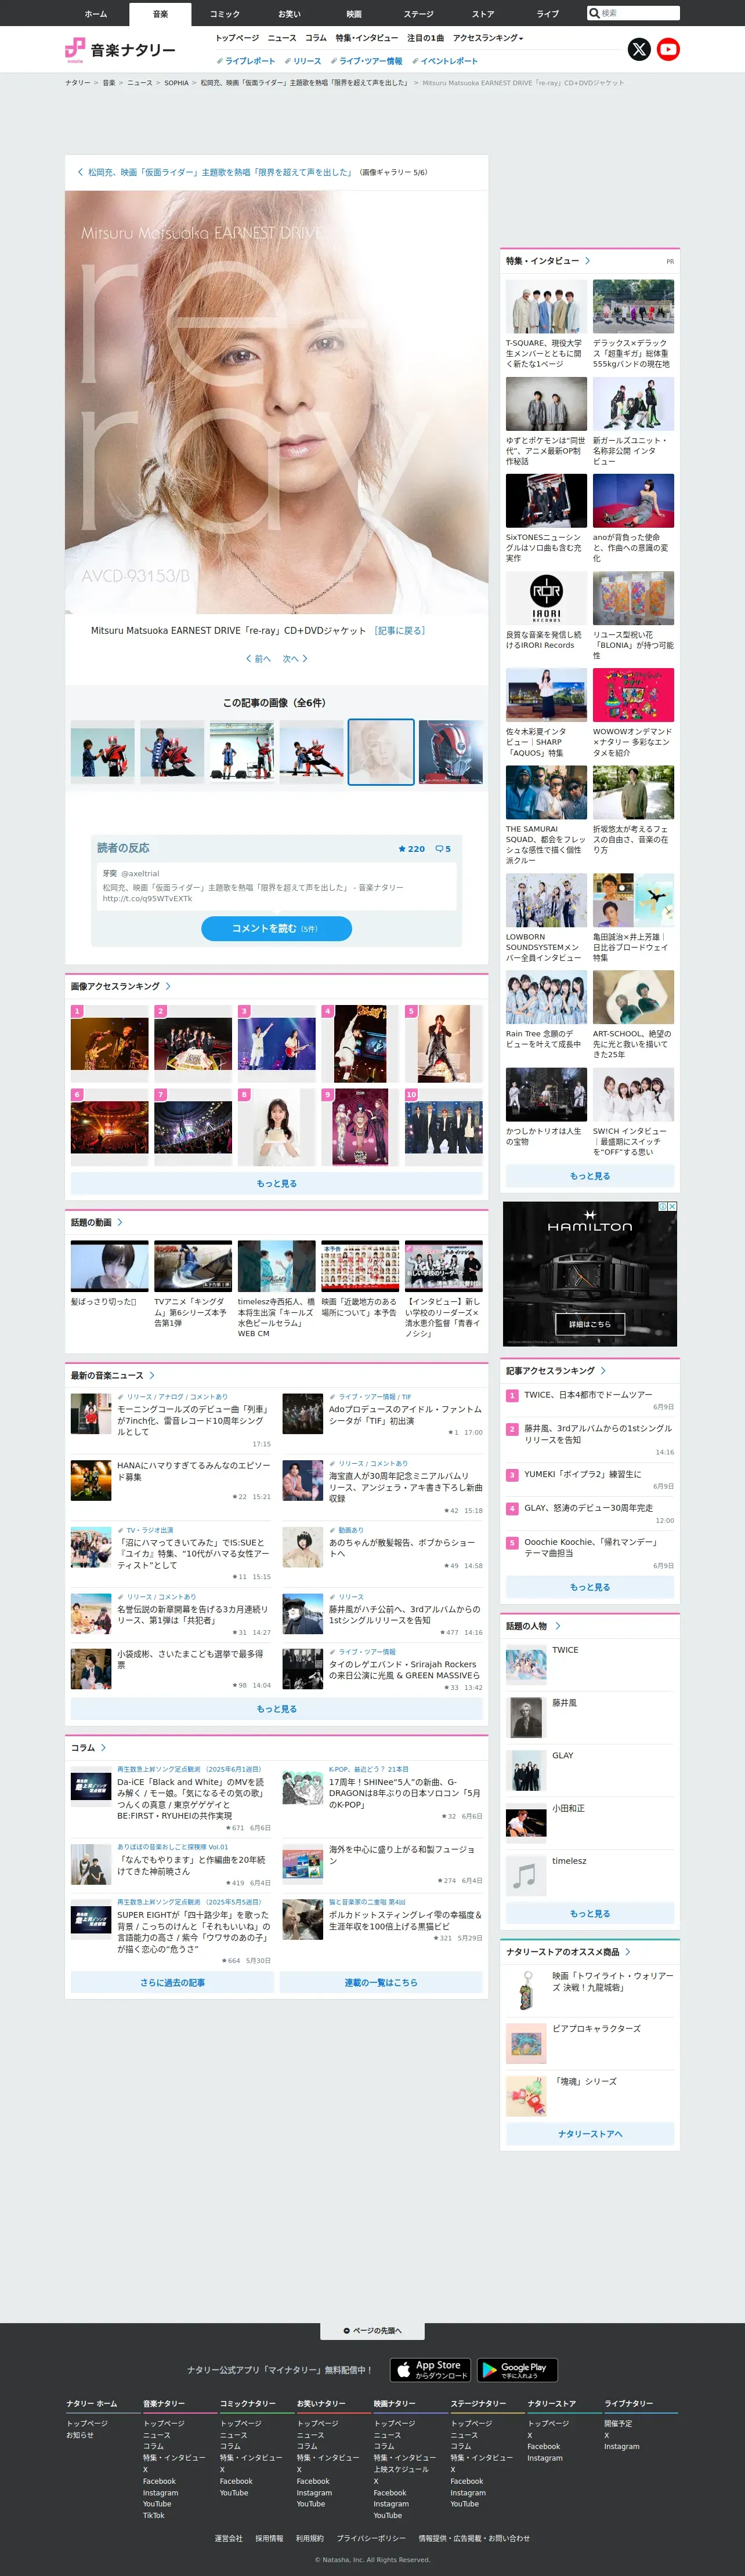Viewport: 745px width, 2576px height.
Task: Open ナタリーストアのオススメ商品 heading chevron
Action: 627,1952
